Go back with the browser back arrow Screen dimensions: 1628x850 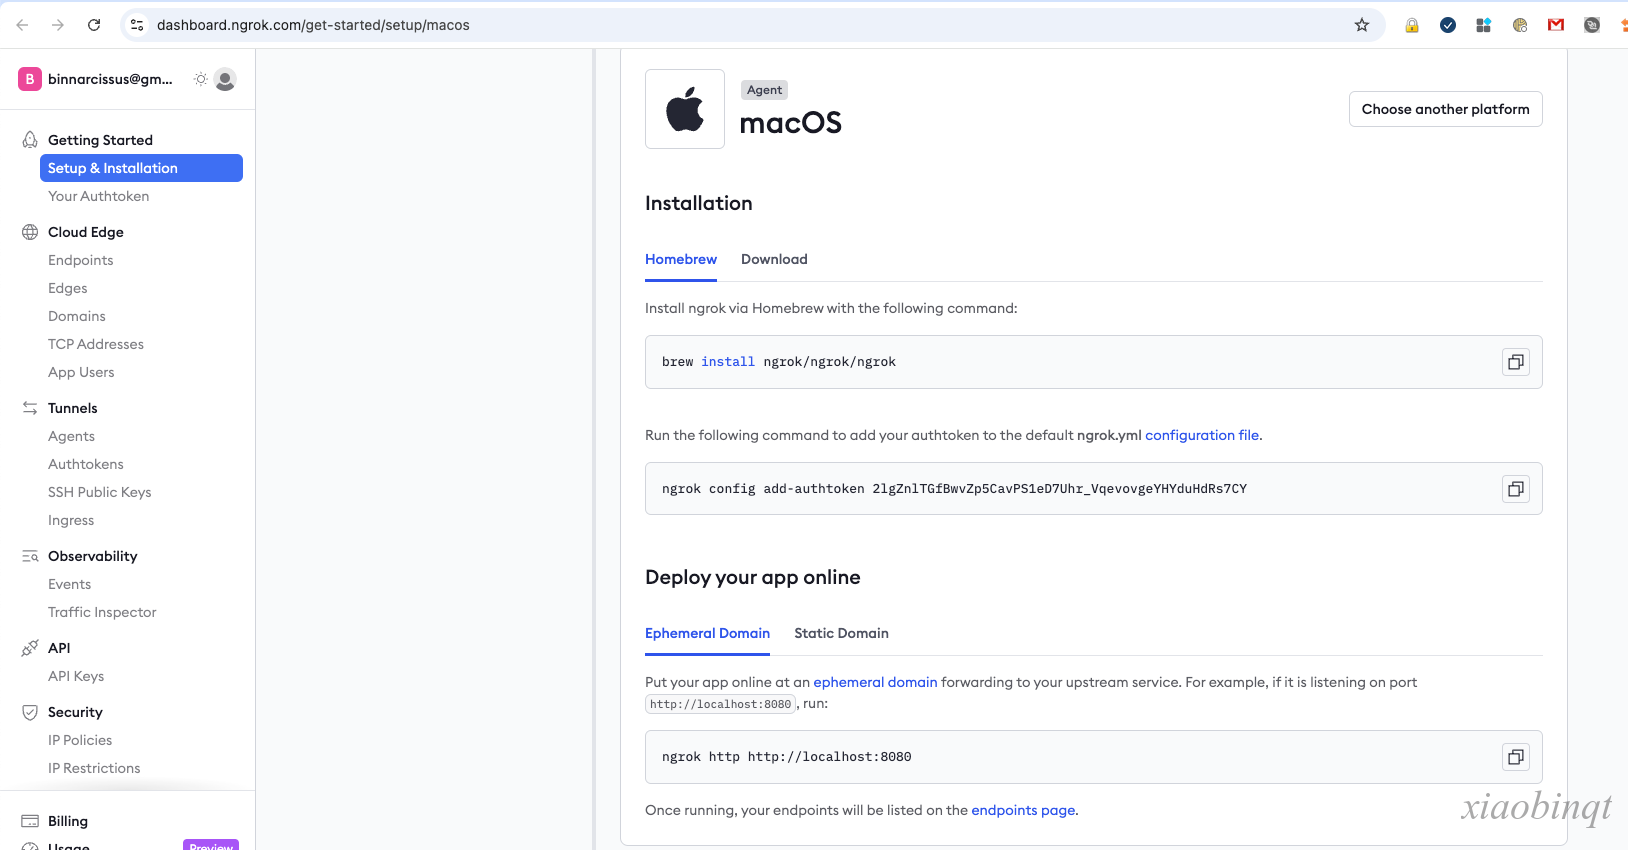pos(22,25)
